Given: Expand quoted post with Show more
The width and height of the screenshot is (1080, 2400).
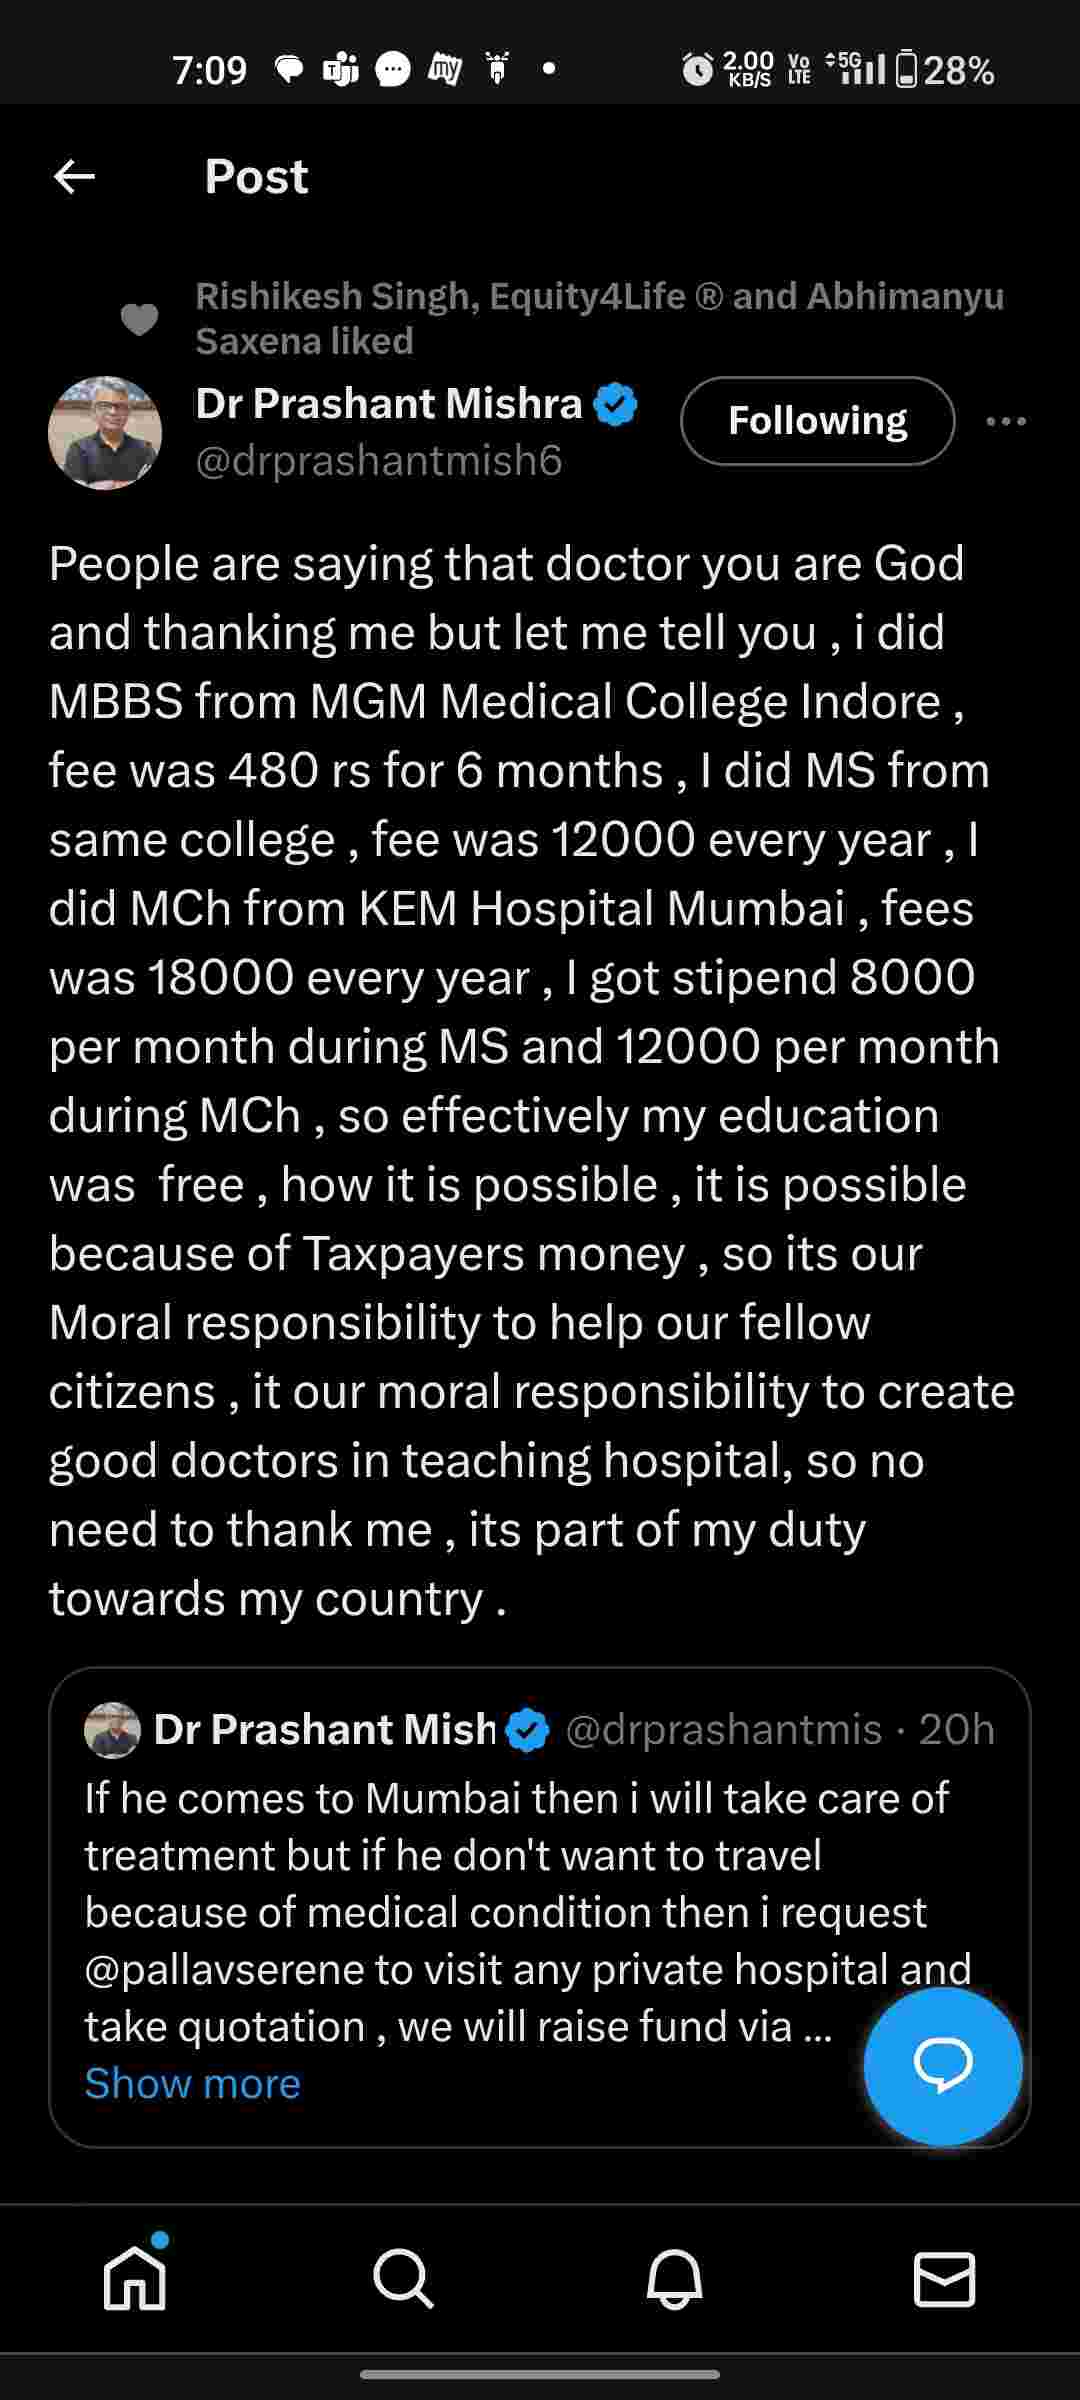Looking at the screenshot, I should [x=192, y=2084].
